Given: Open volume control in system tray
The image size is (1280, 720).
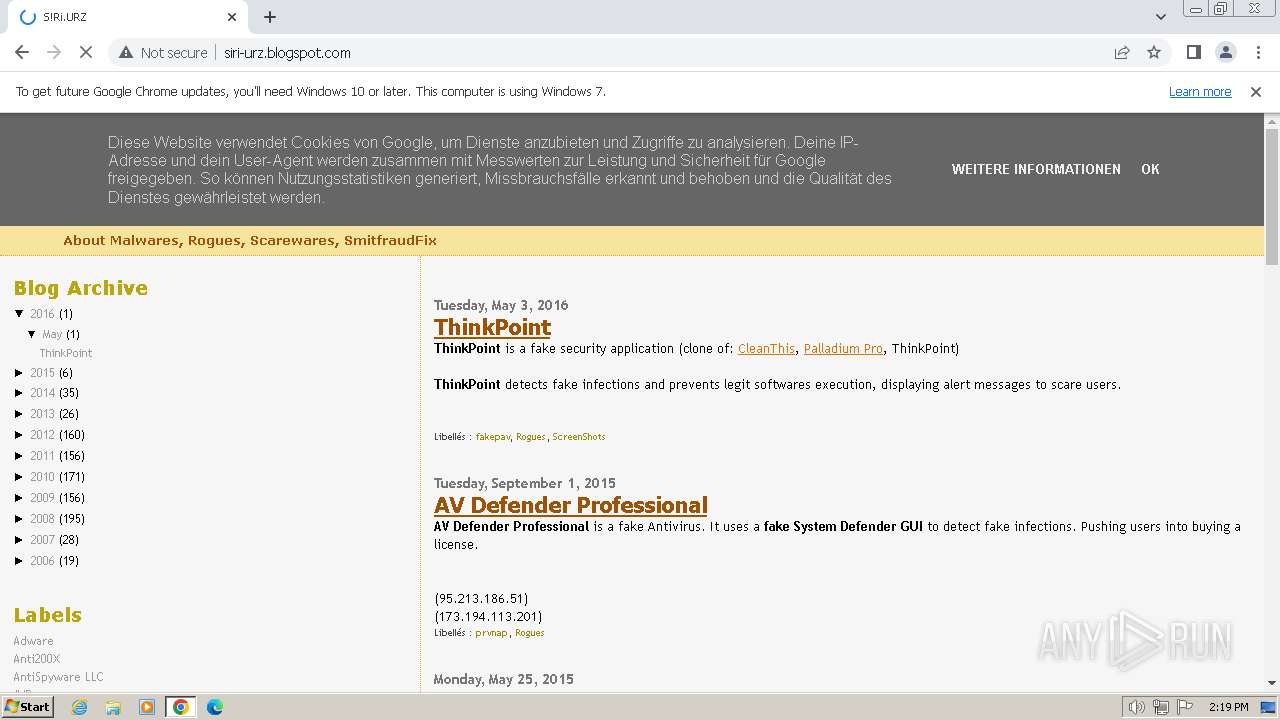Looking at the screenshot, I should tap(1136, 707).
